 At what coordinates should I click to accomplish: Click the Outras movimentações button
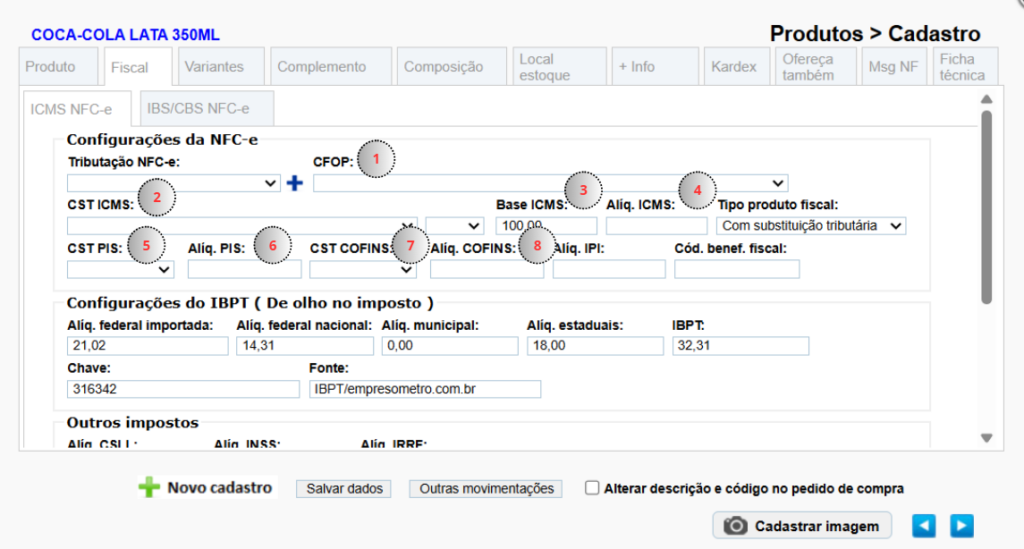pyautogui.click(x=486, y=488)
